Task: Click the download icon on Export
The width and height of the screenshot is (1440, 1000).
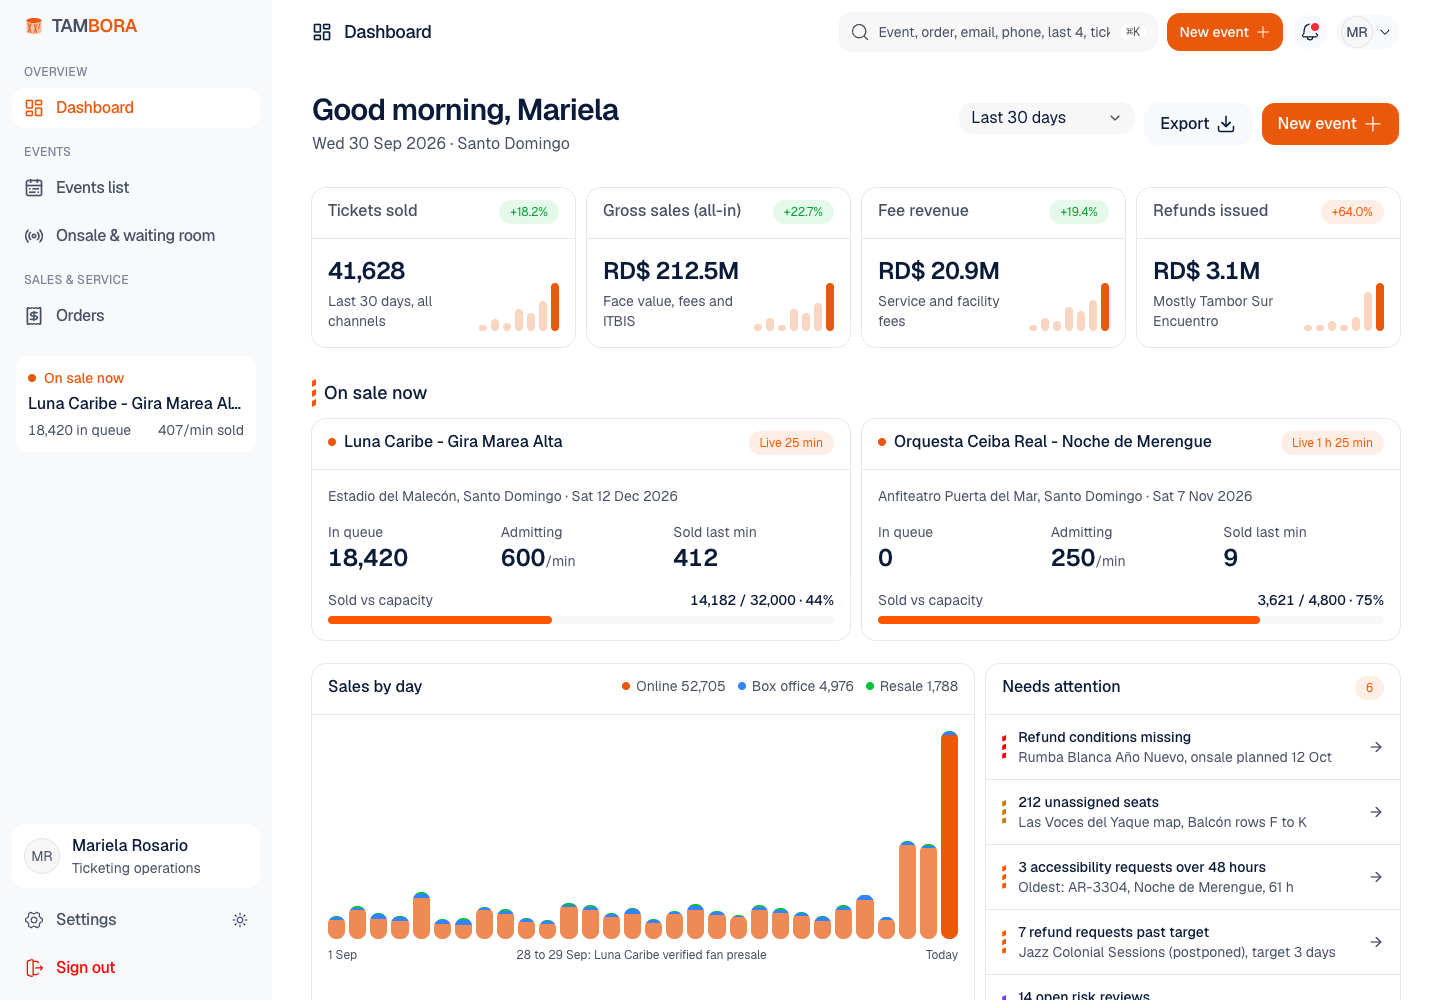Action: click(x=1227, y=124)
